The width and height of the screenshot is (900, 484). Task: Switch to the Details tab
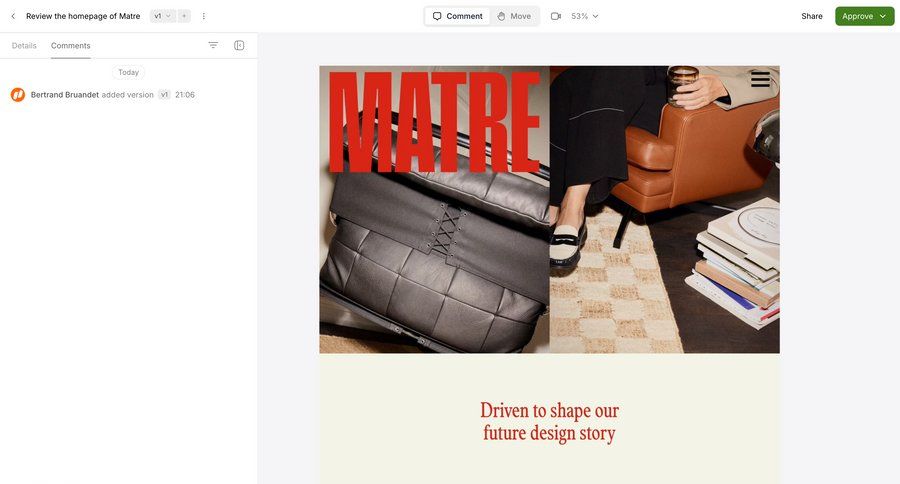click(24, 45)
